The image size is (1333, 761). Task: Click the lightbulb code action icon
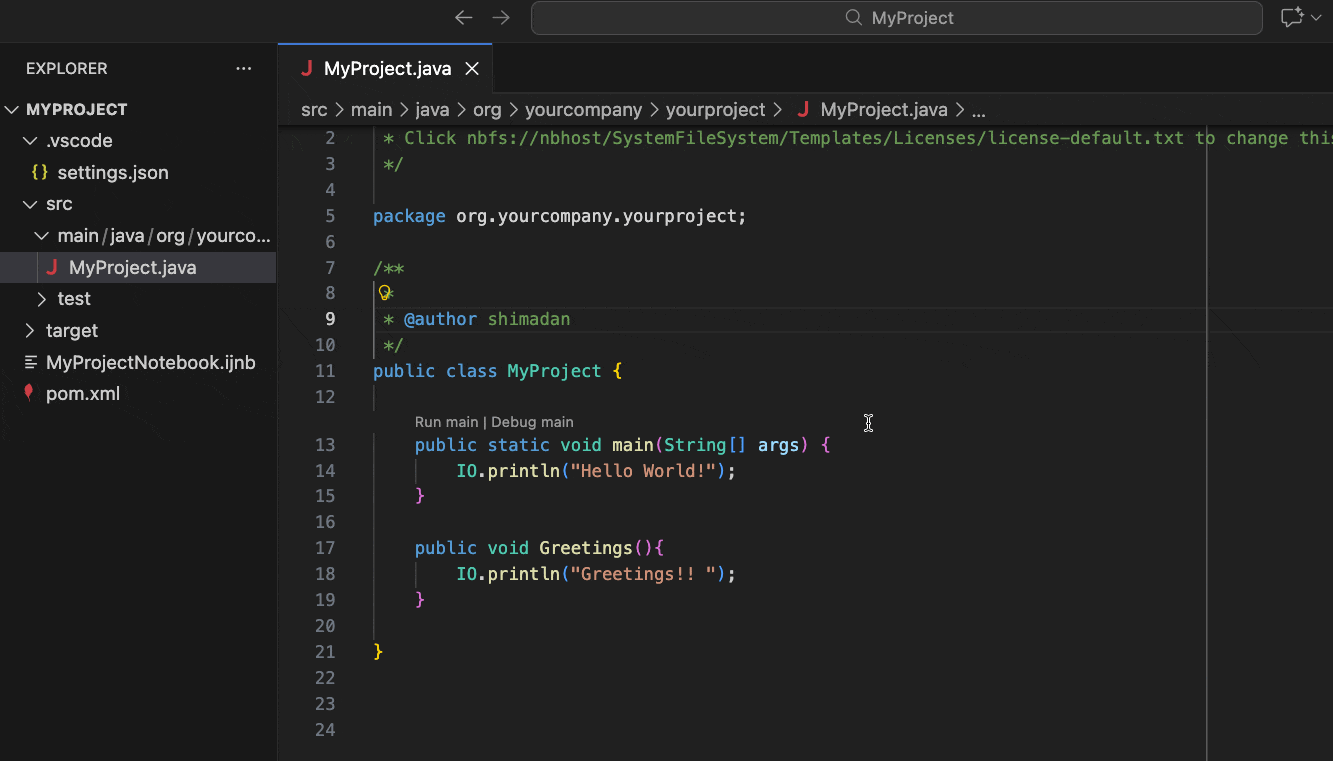click(x=384, y=293)
